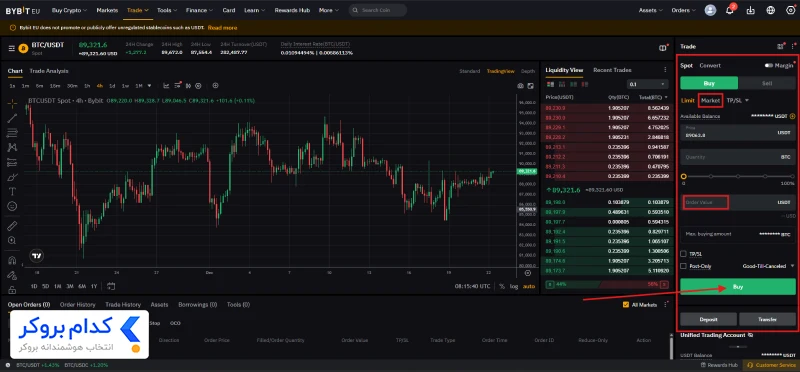Select the ruler measure tool
Viewport: 800px width, 372px height.
click(12, 226)
